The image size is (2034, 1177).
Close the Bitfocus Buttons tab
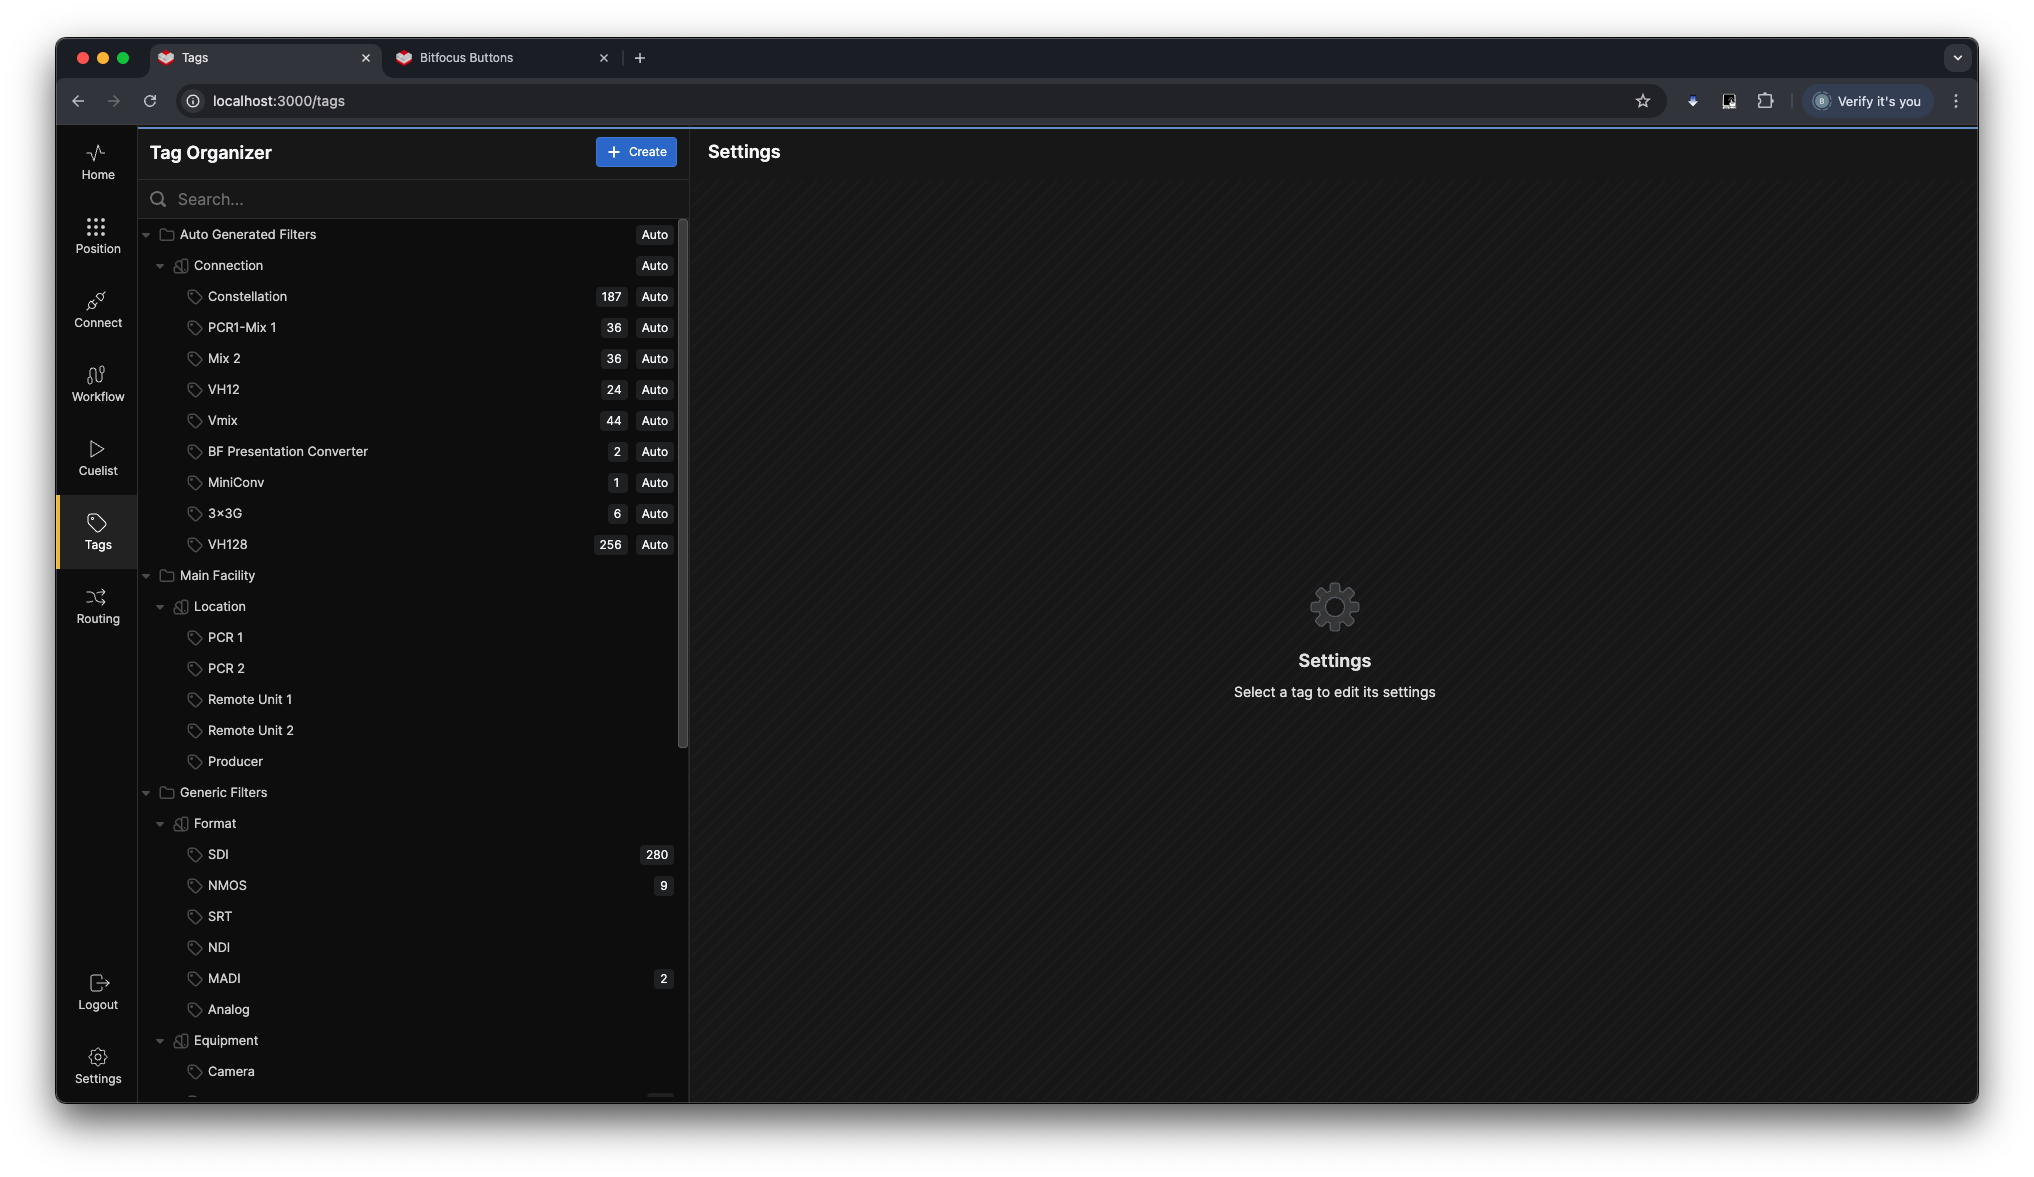point(604,58)
